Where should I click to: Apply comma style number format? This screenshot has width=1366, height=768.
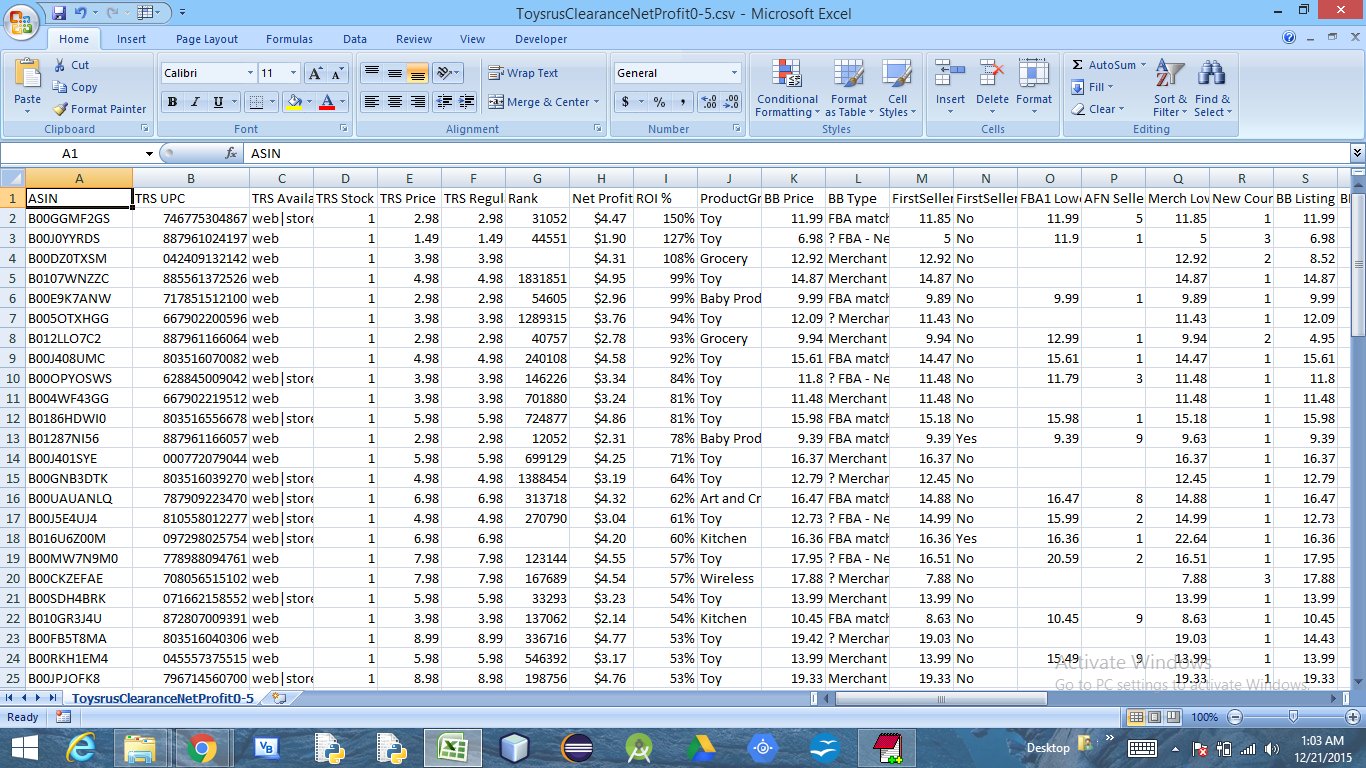pos(683,102)
